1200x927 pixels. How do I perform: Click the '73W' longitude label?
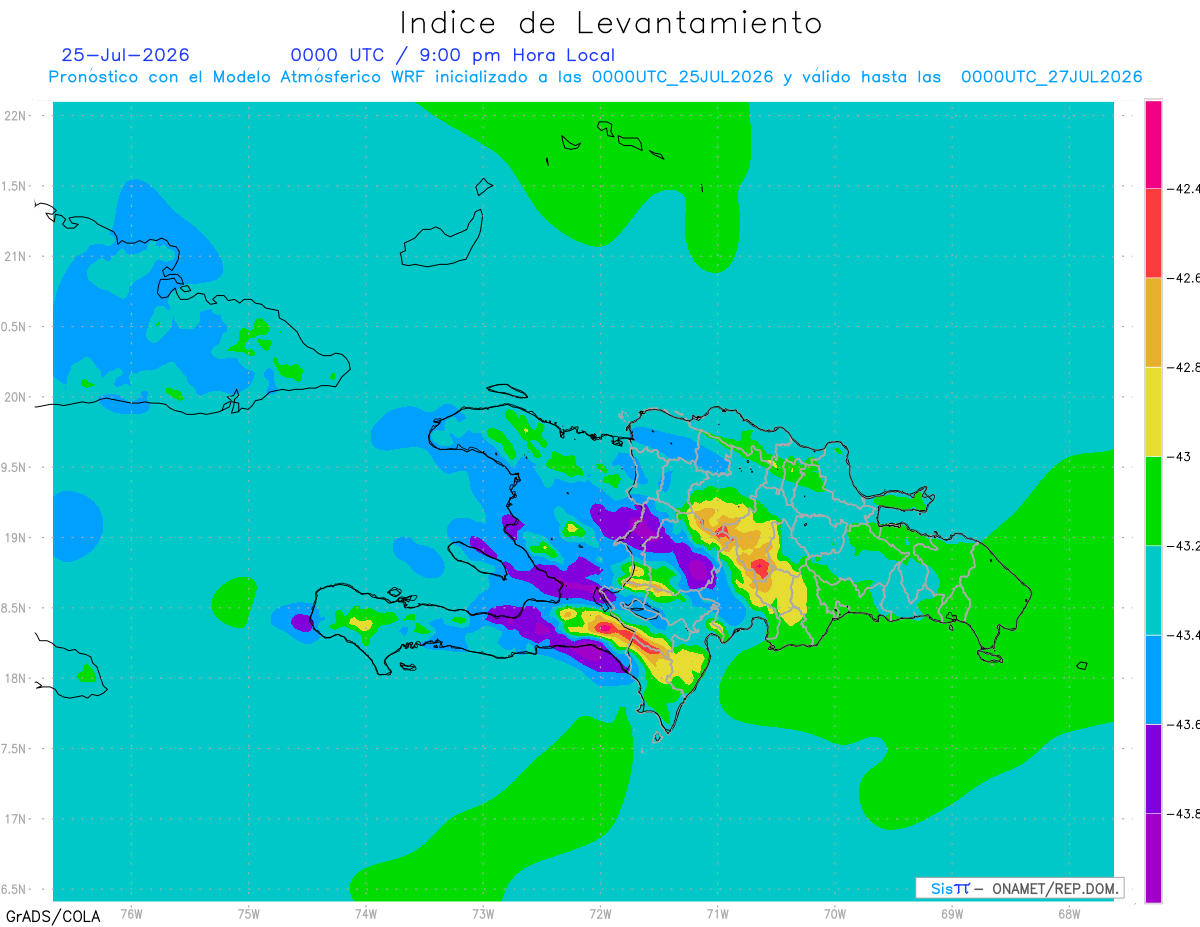[483, 913]
